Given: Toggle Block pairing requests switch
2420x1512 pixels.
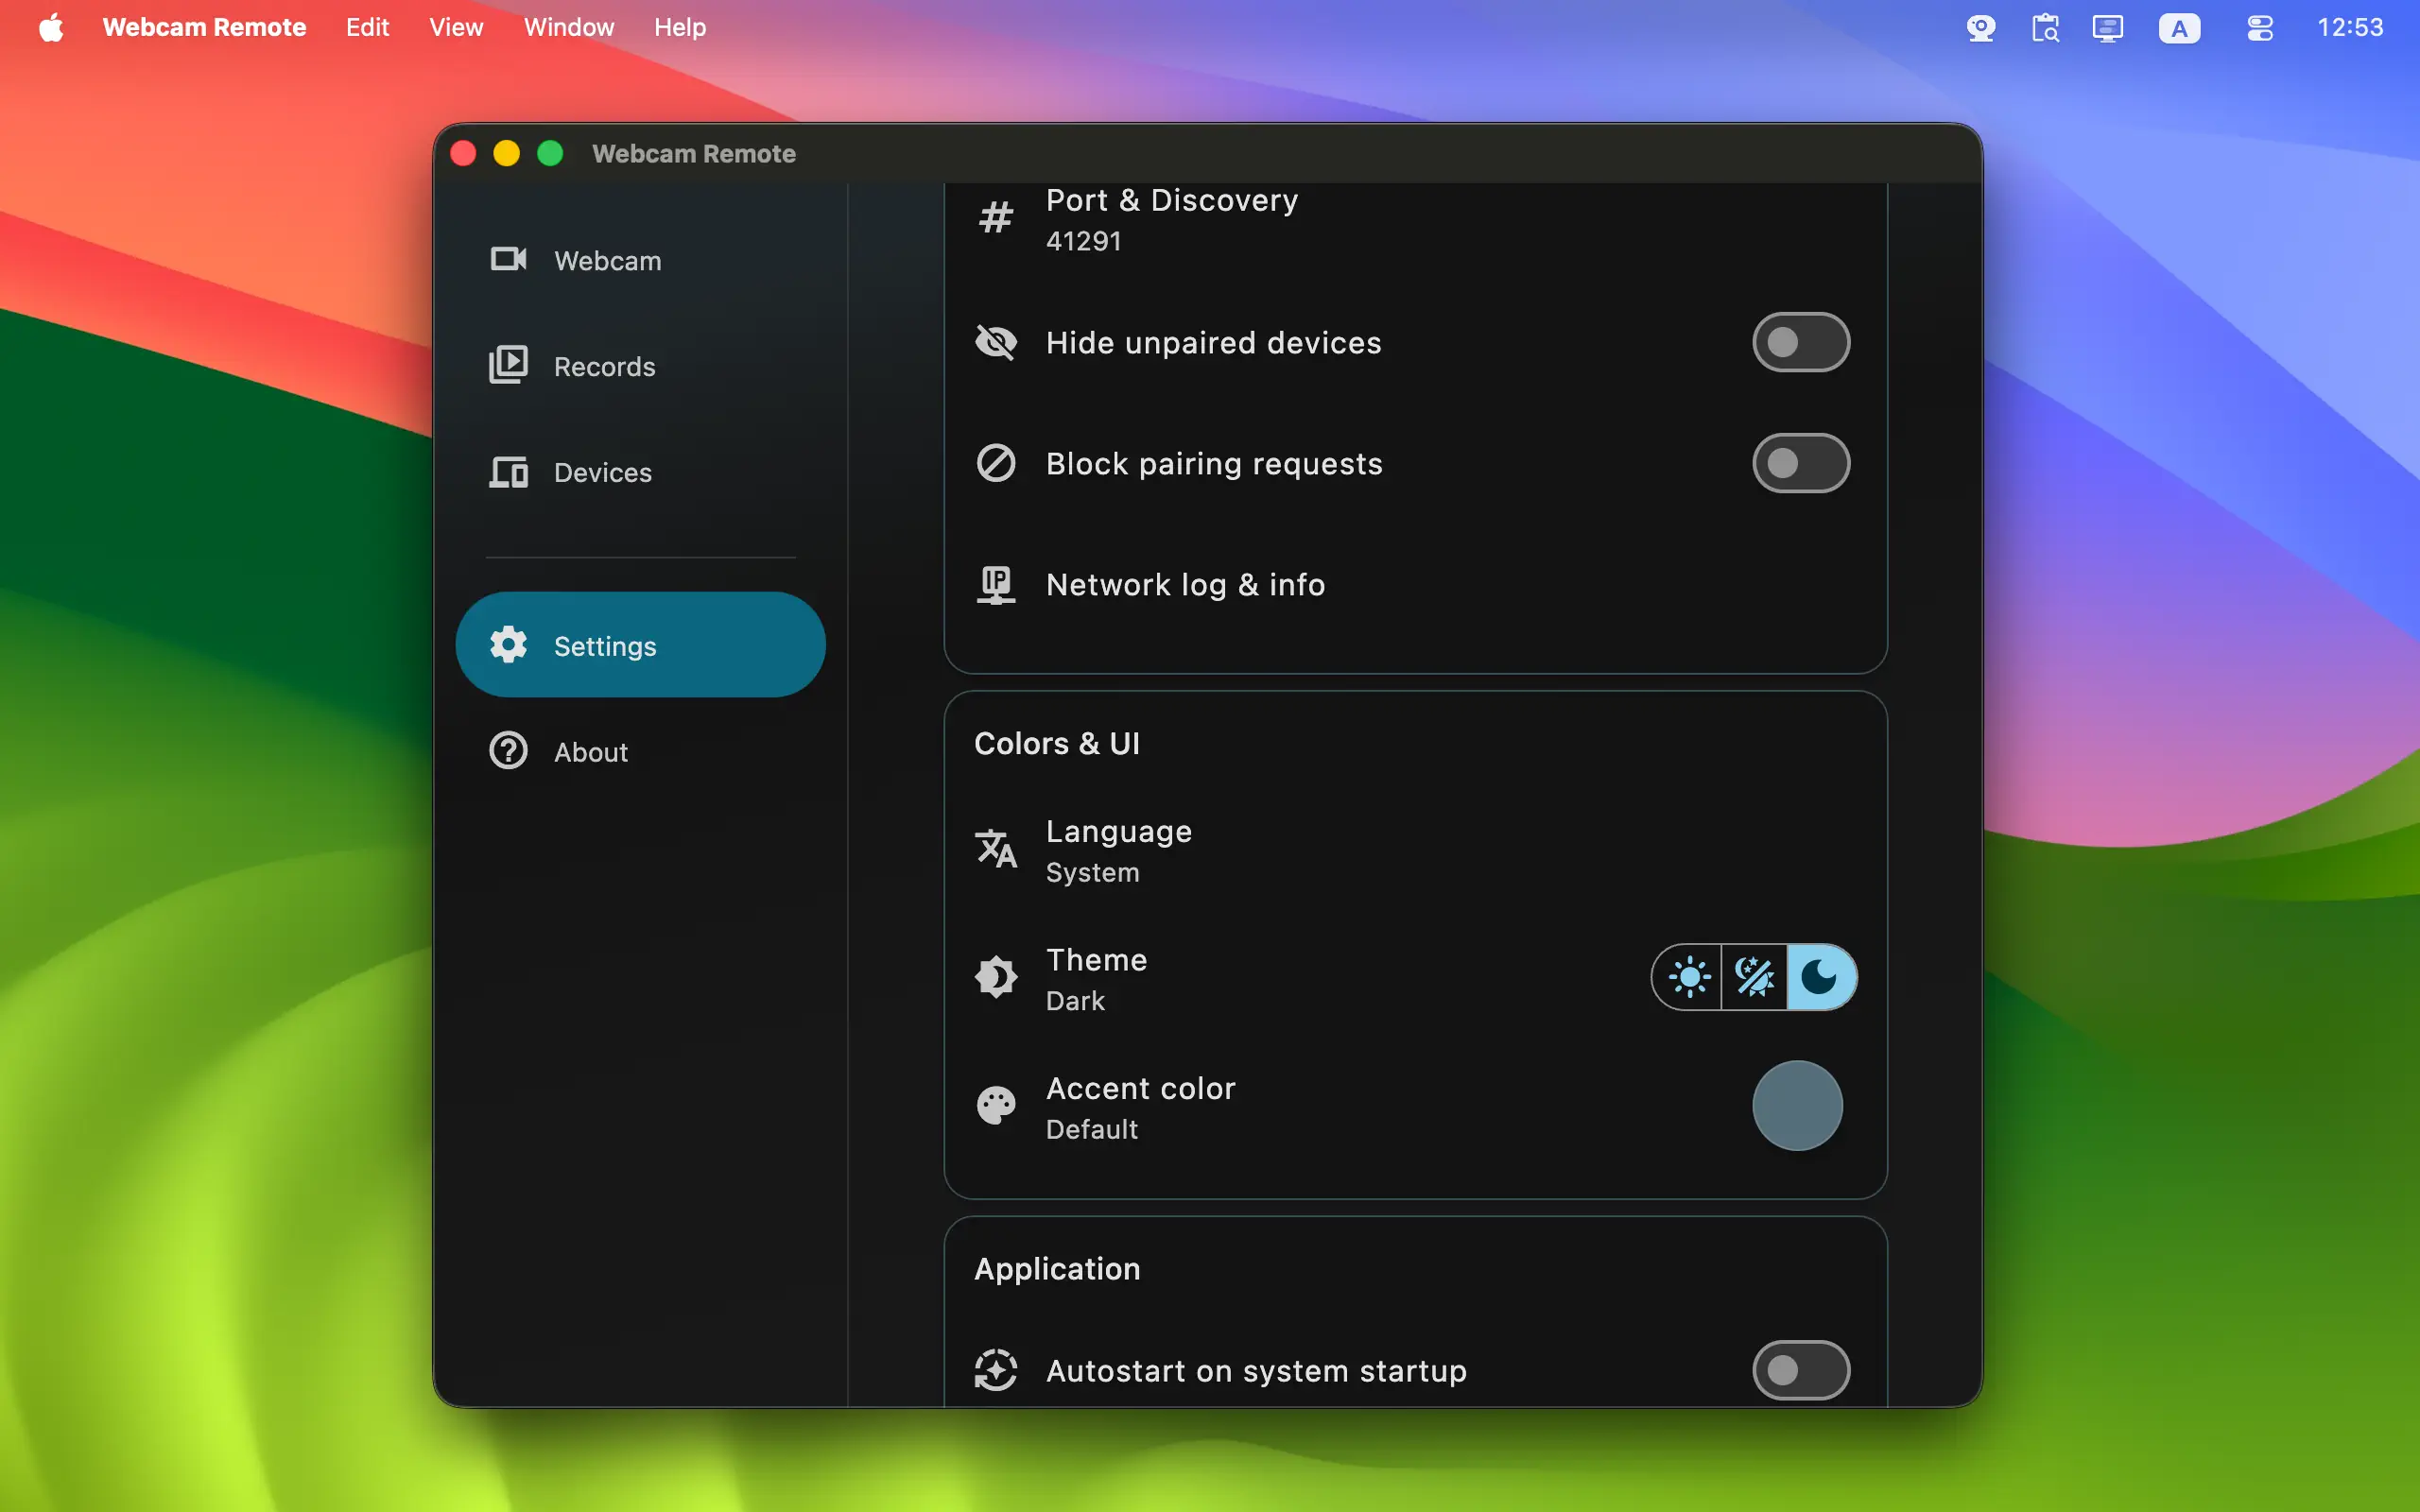Looking at the screenshot, I should point(1800,463).
